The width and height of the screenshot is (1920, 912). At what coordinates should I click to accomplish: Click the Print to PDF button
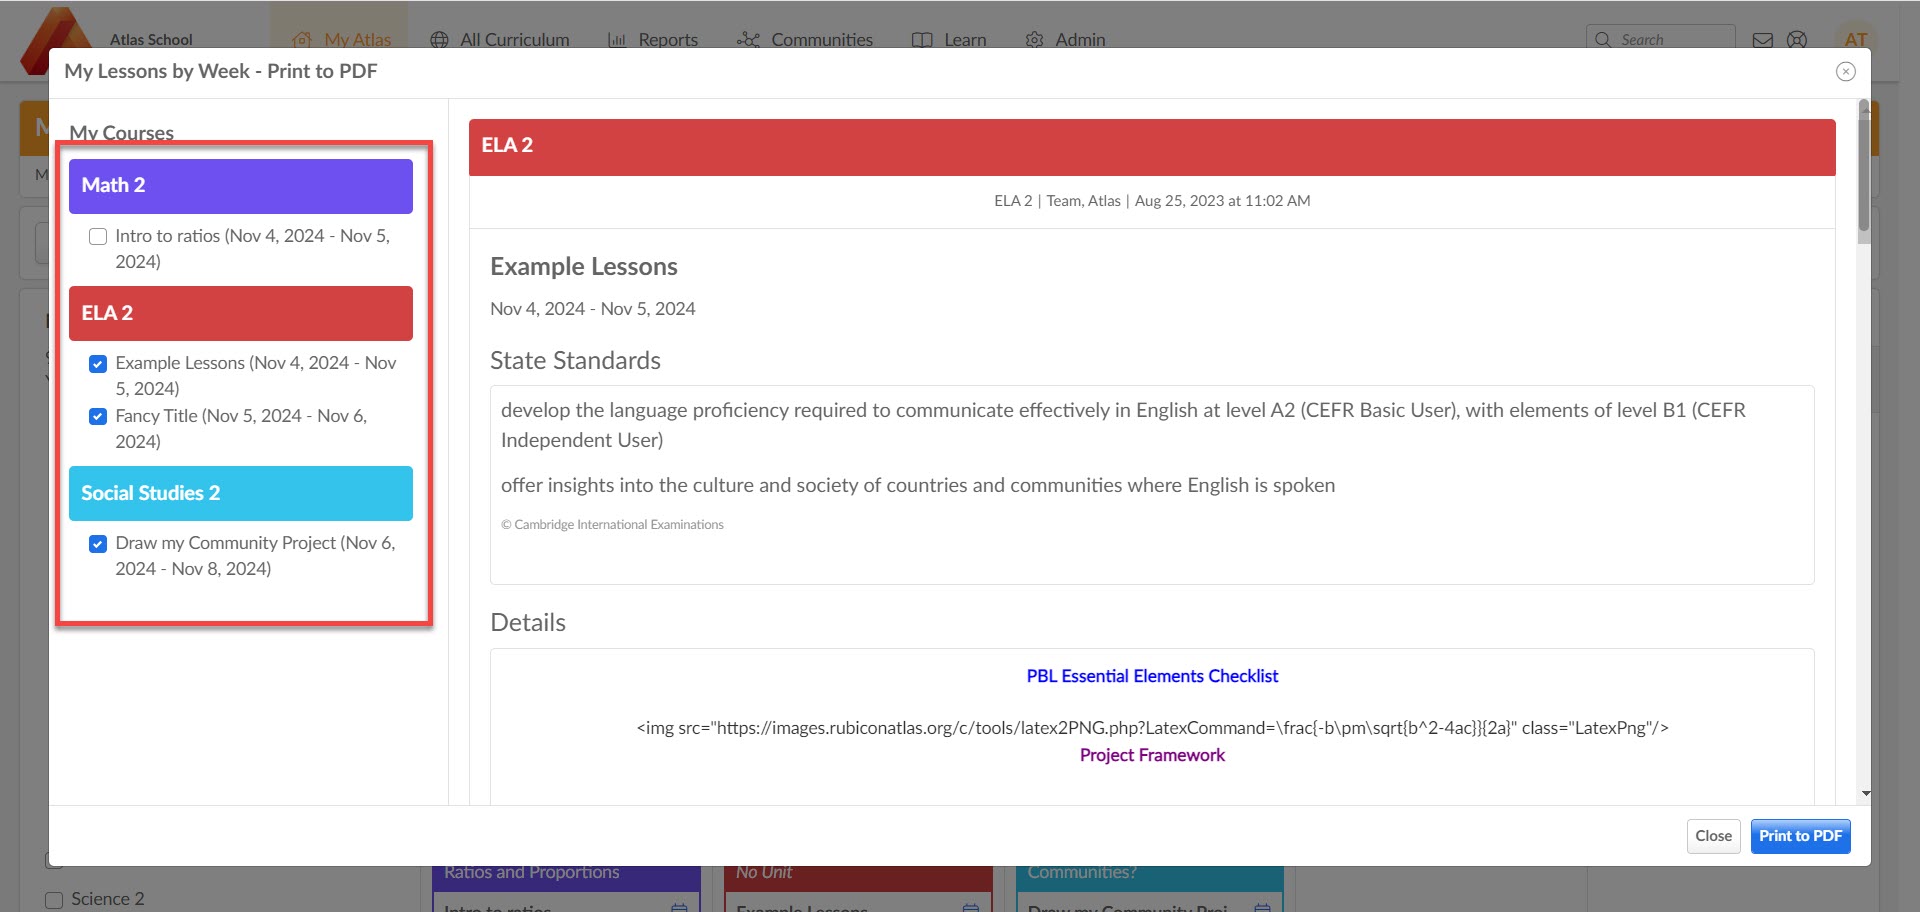pyautogui.click(x=1800, y=836)
